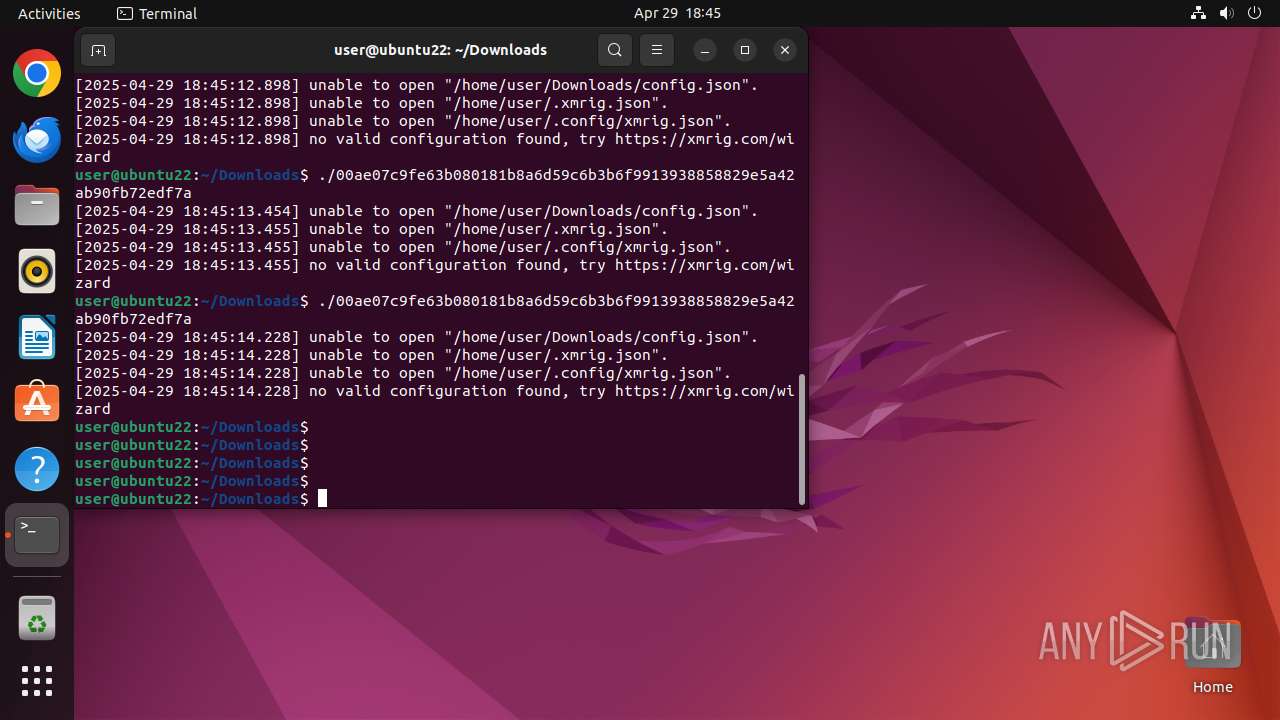Click the network status icon
This screenshot has width=1280, height=720.
coord(1199,13)
